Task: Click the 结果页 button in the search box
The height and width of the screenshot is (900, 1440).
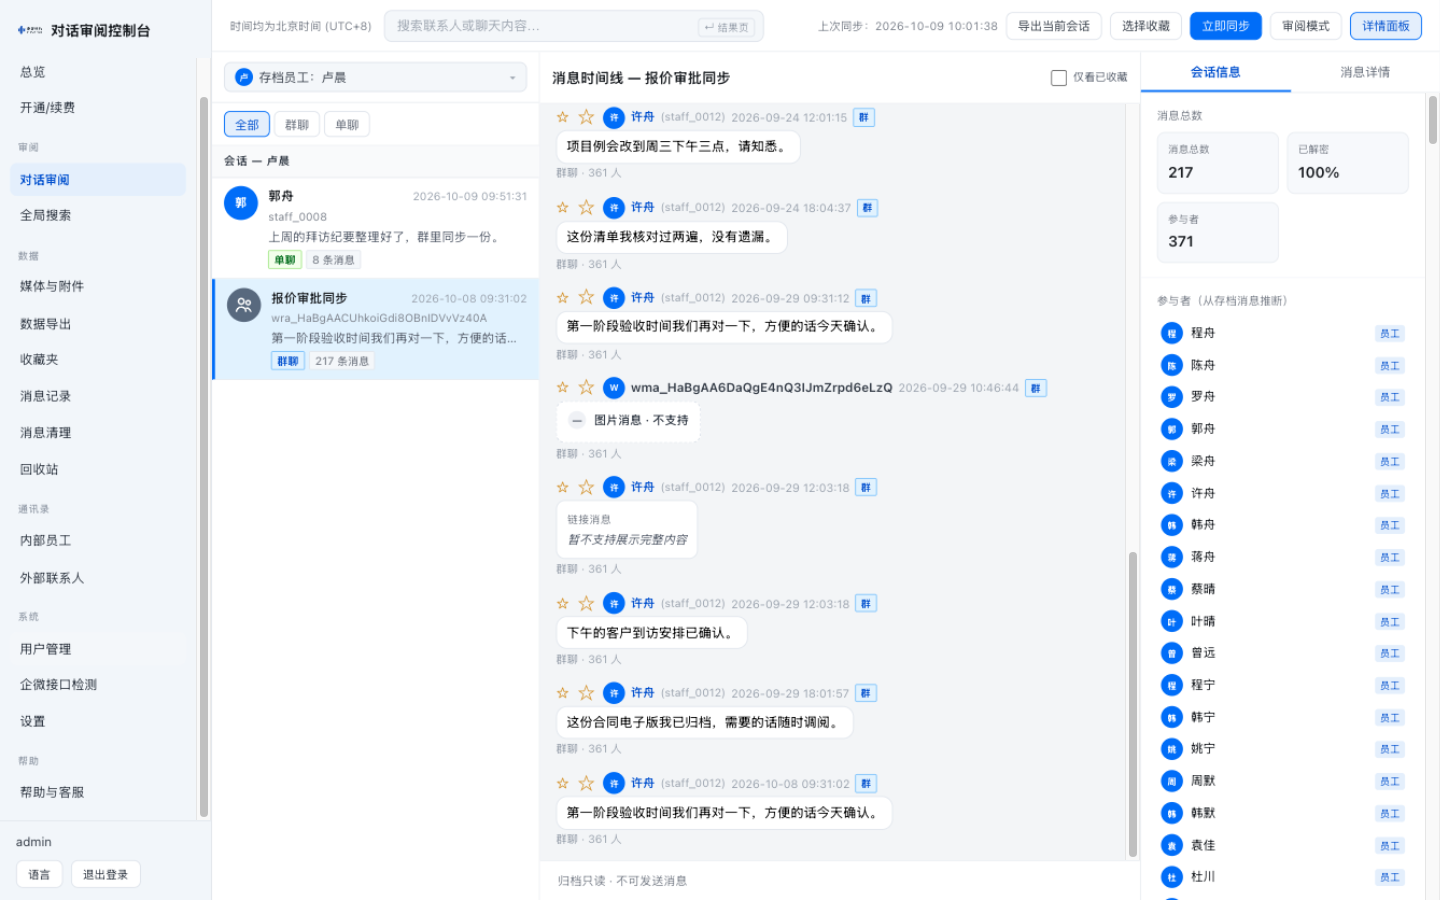Action: coord(726,27)
